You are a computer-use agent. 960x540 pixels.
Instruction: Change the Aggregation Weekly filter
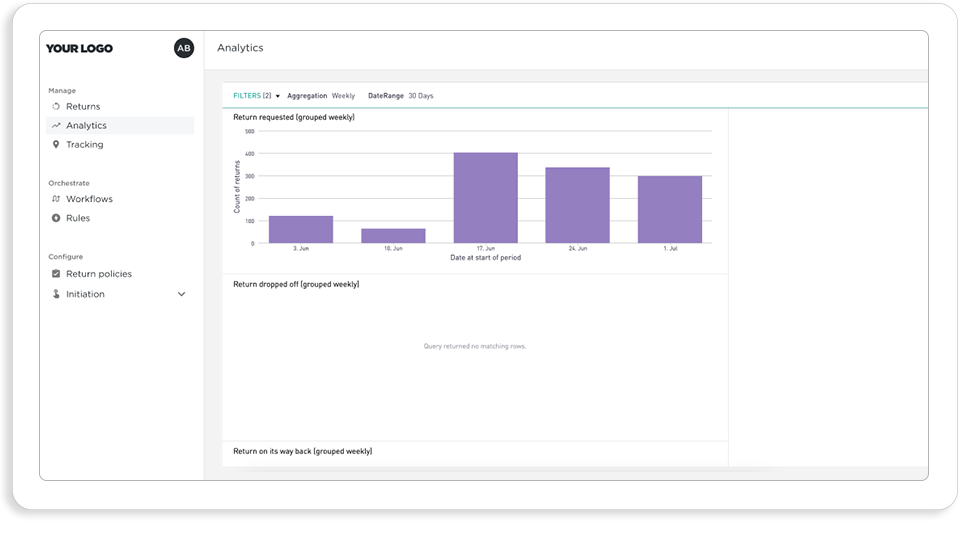[x=321, y=96]
